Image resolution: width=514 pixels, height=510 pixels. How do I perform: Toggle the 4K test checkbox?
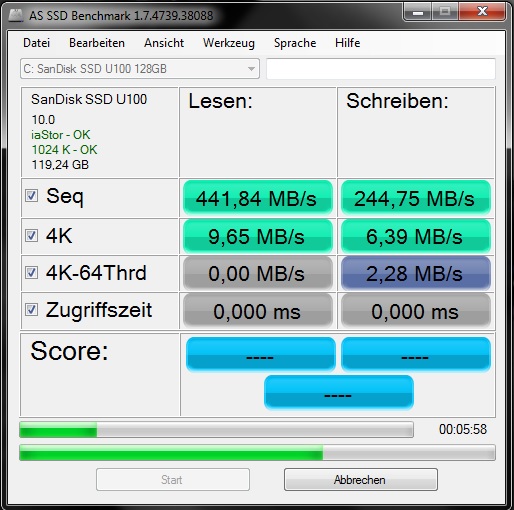click(x=32, y=236)
